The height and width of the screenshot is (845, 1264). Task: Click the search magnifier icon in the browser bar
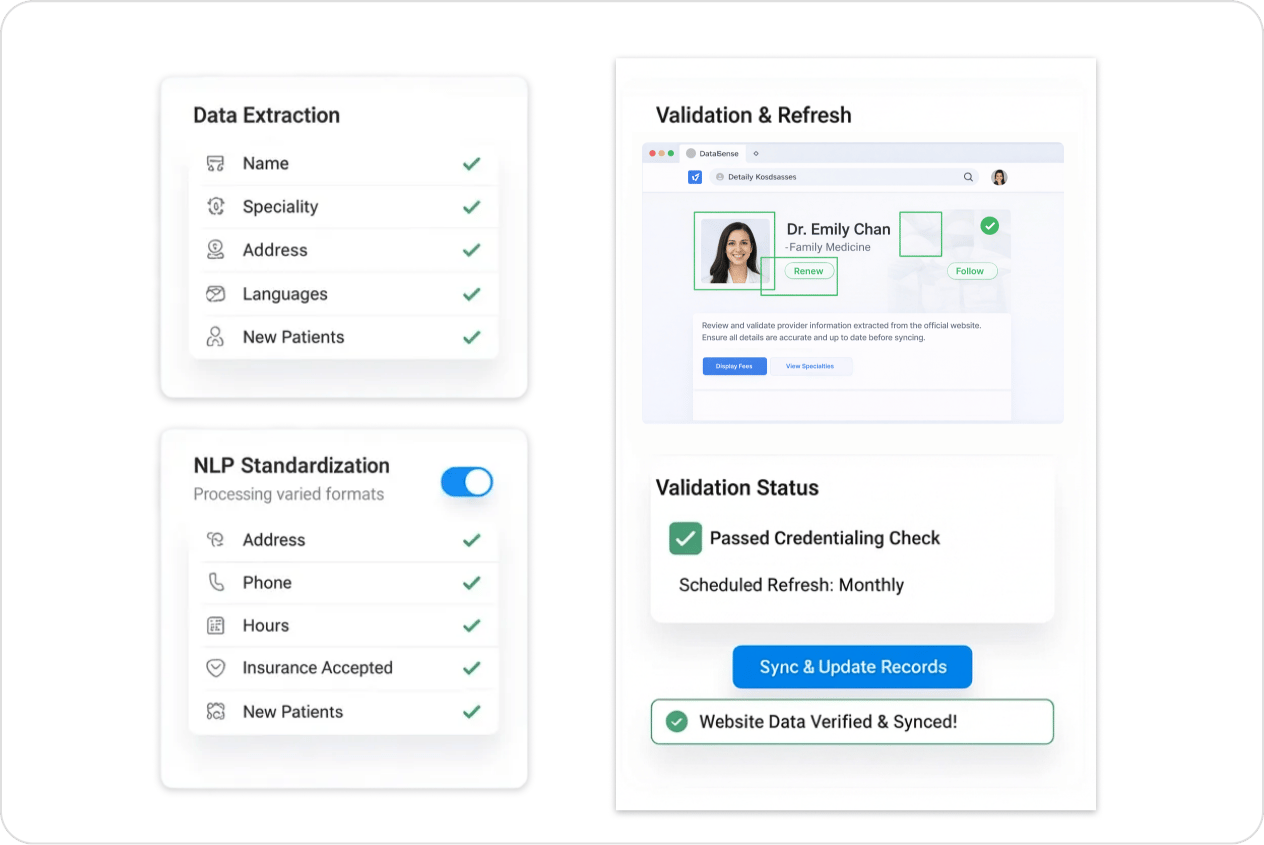(968, 176)
